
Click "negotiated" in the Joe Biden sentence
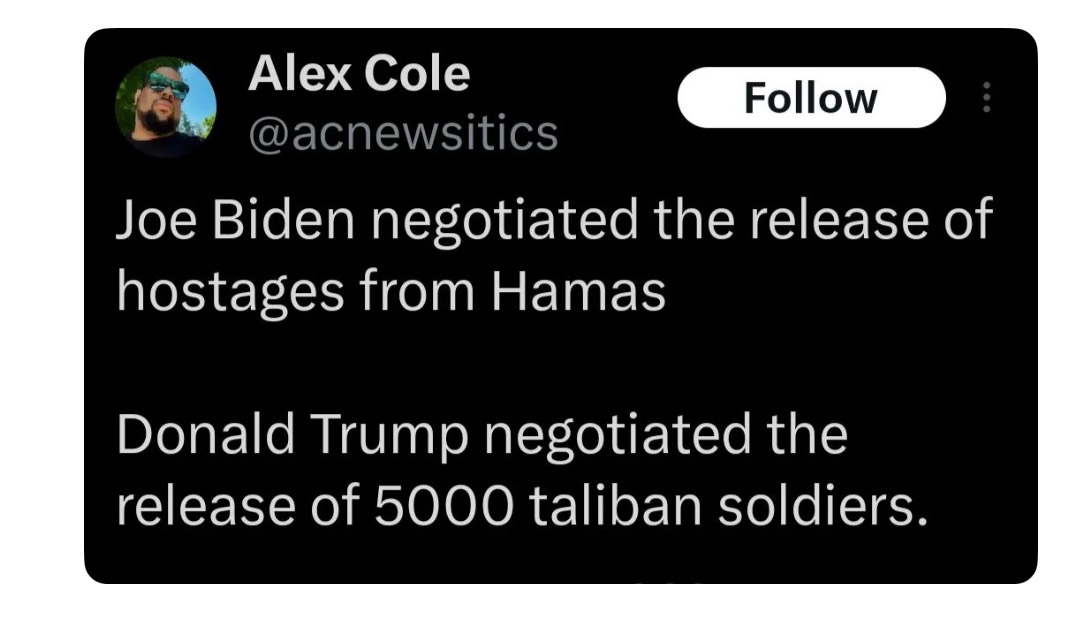point(506,221)
